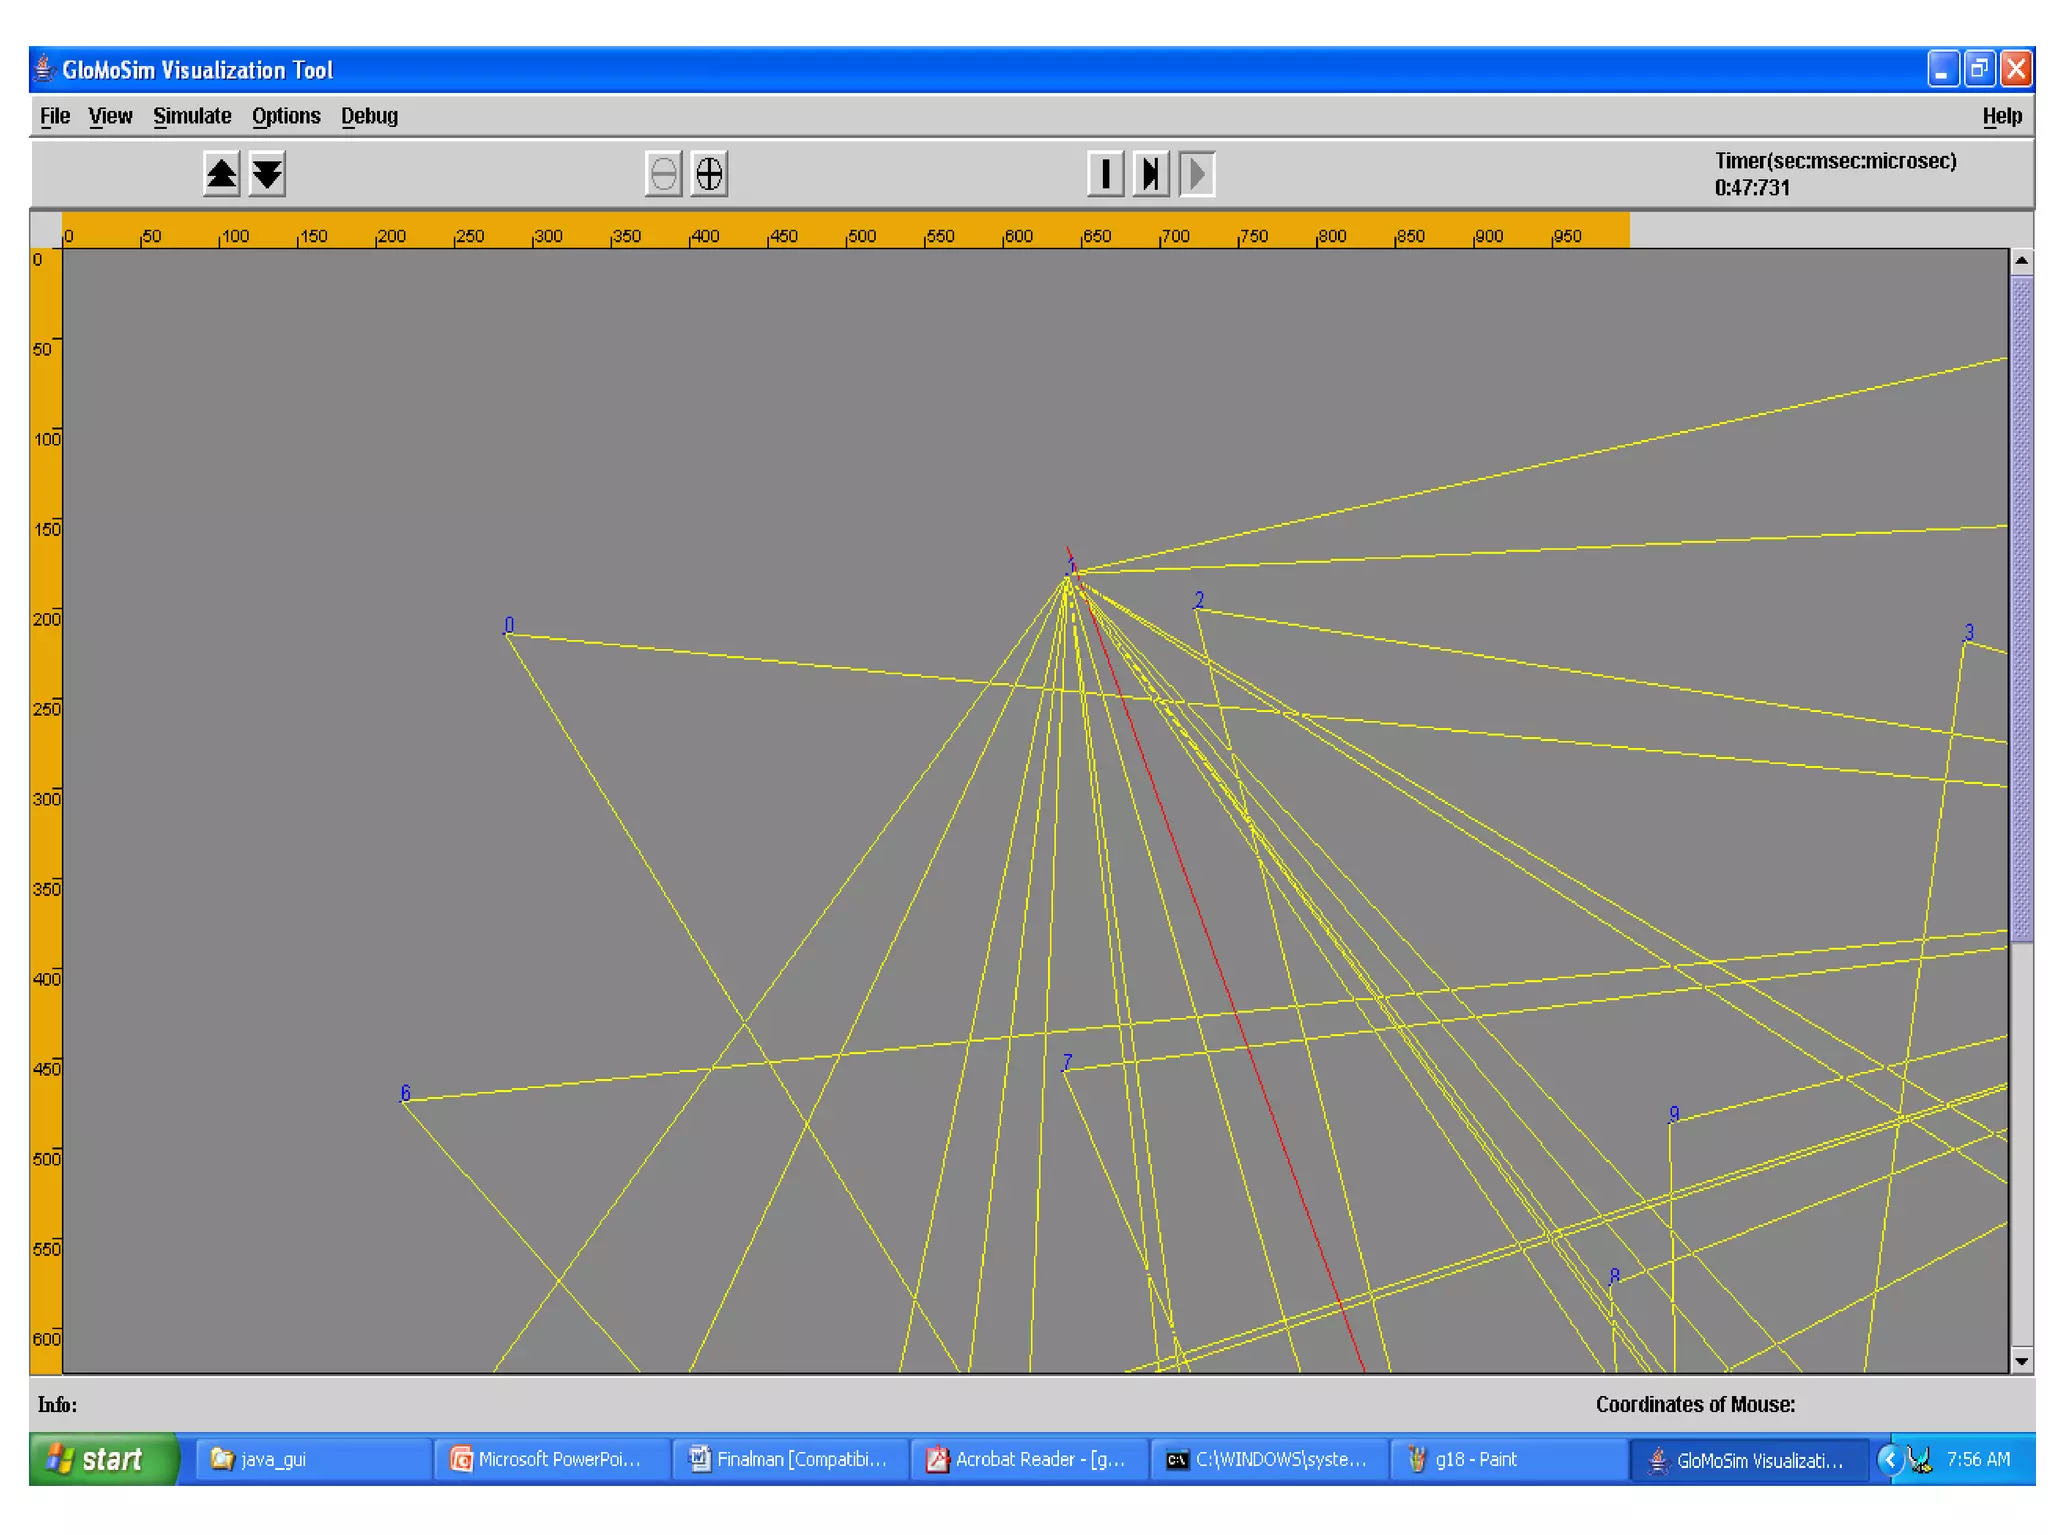The image size is (2048, 1535).
Task: Click the double up-arrow toolbar icon
Action: pos(221,174)
